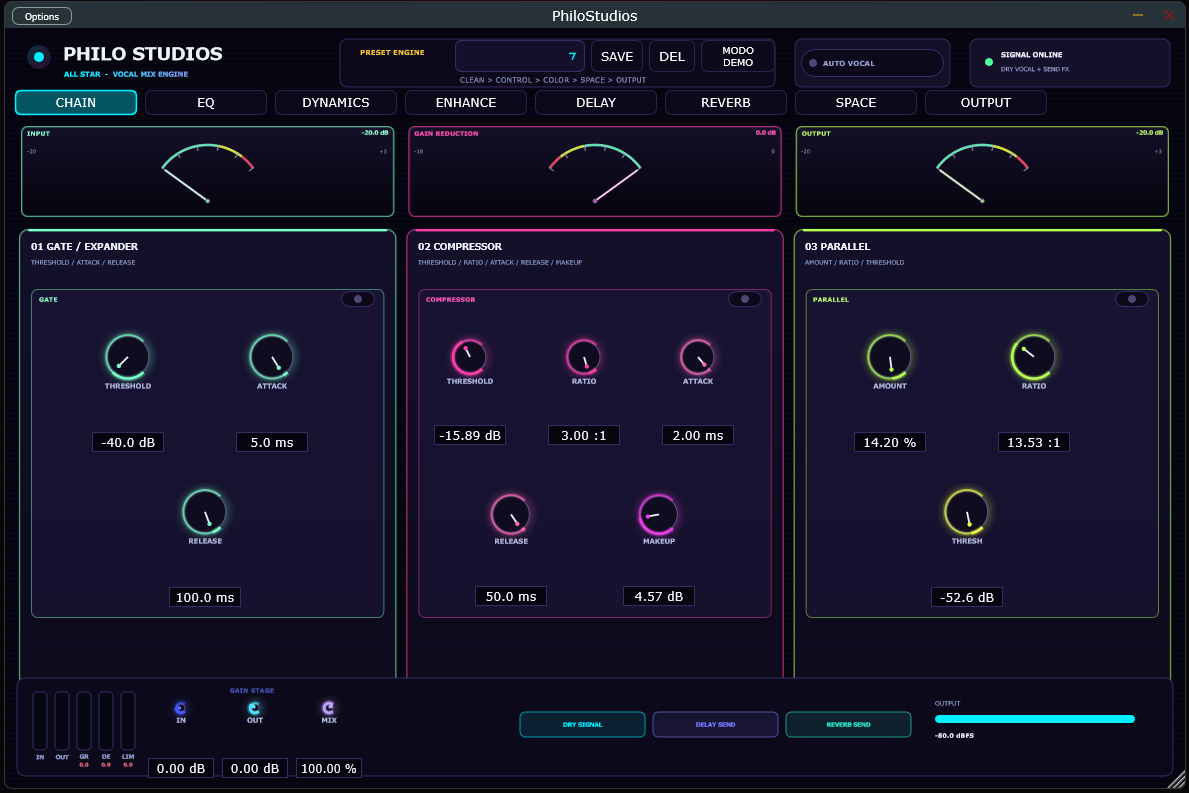This screenshot has width=1189, height=793.
Task: Switch to the EQ tab
Action: (205, 102)
